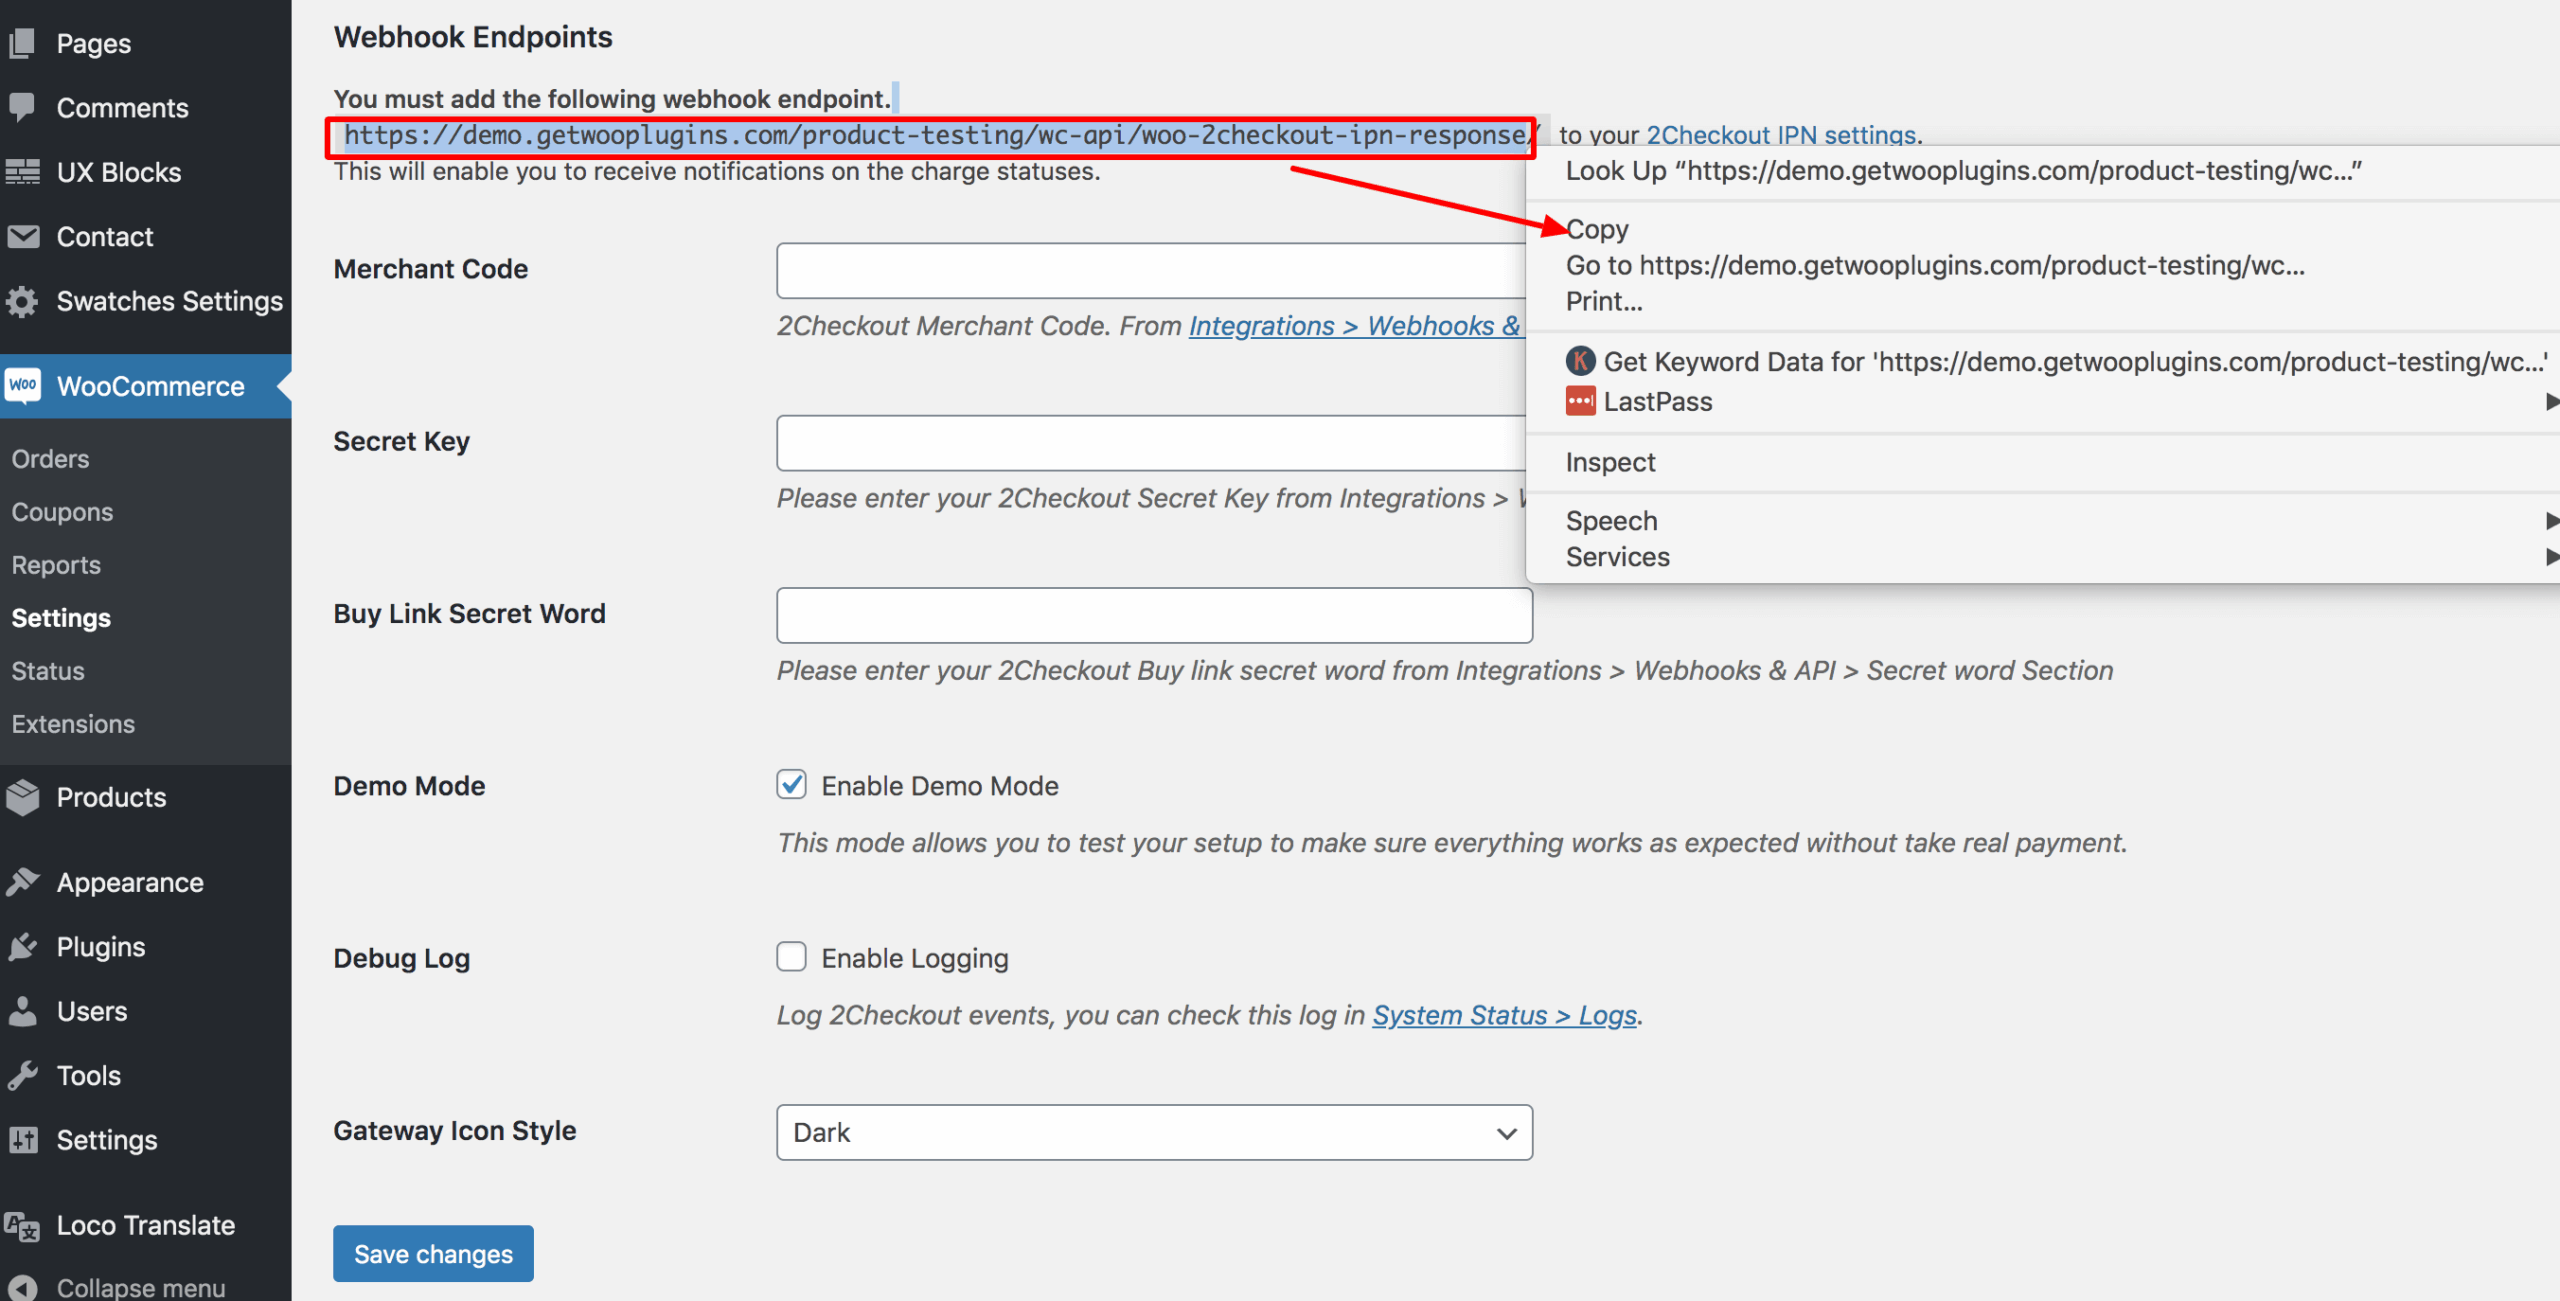Select the Plugins icon in the sidebar
The width and height of the screenshot is (2560, 1301).
pos(24,946)
